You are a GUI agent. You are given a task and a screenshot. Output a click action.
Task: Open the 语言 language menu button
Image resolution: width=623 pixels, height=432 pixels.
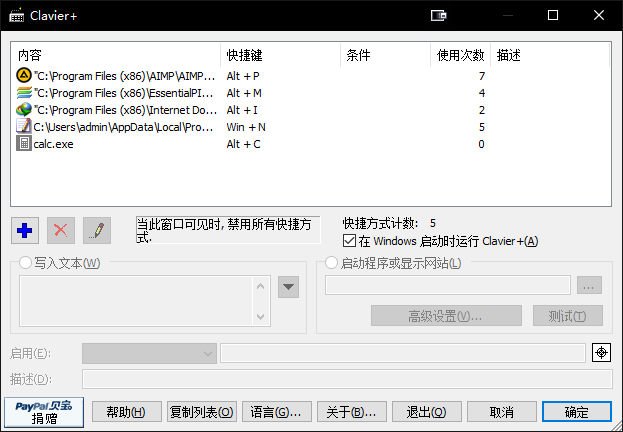tap(275, 412)
